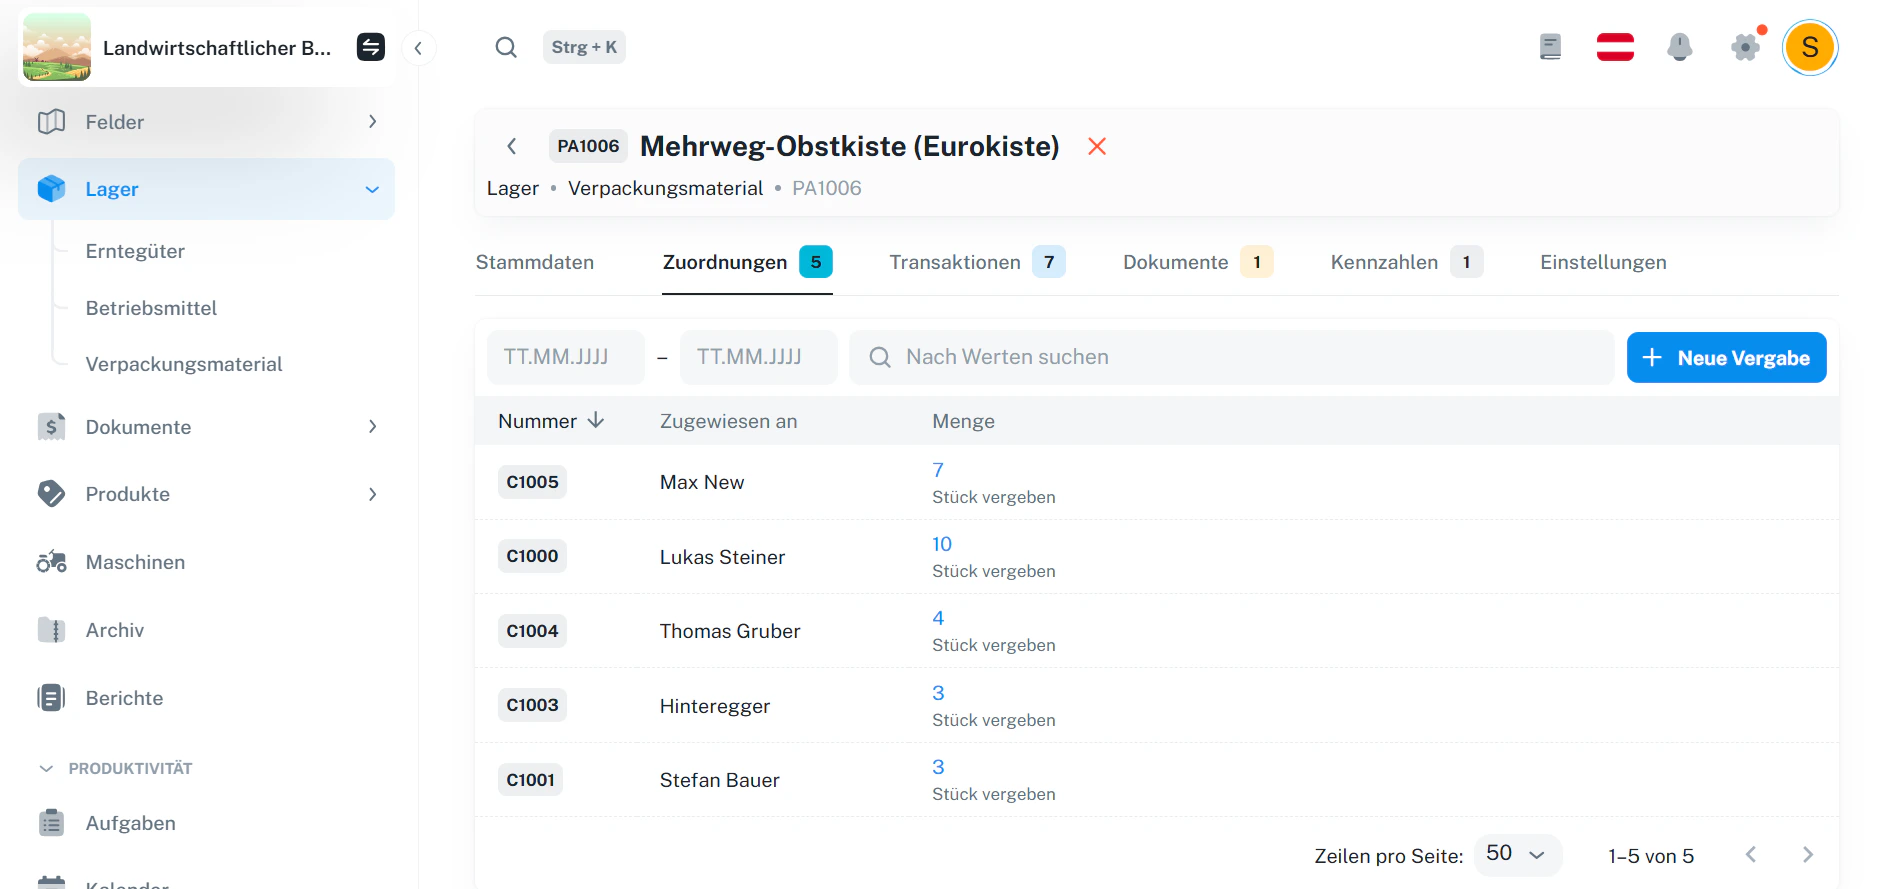This screenshot has height=889, width=1885.
Task: Click the Zugewiesen an column header
Action: click(x=728, y=421)
